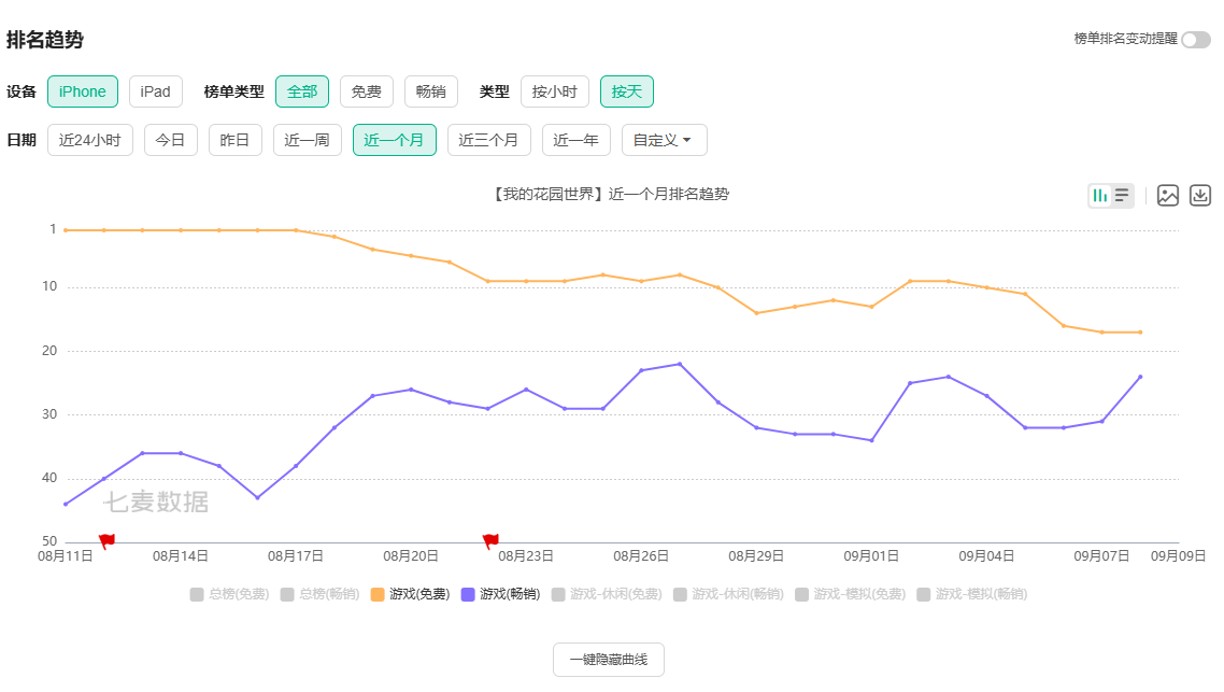Click 一键隐藏曲线 button

(609, 659)
